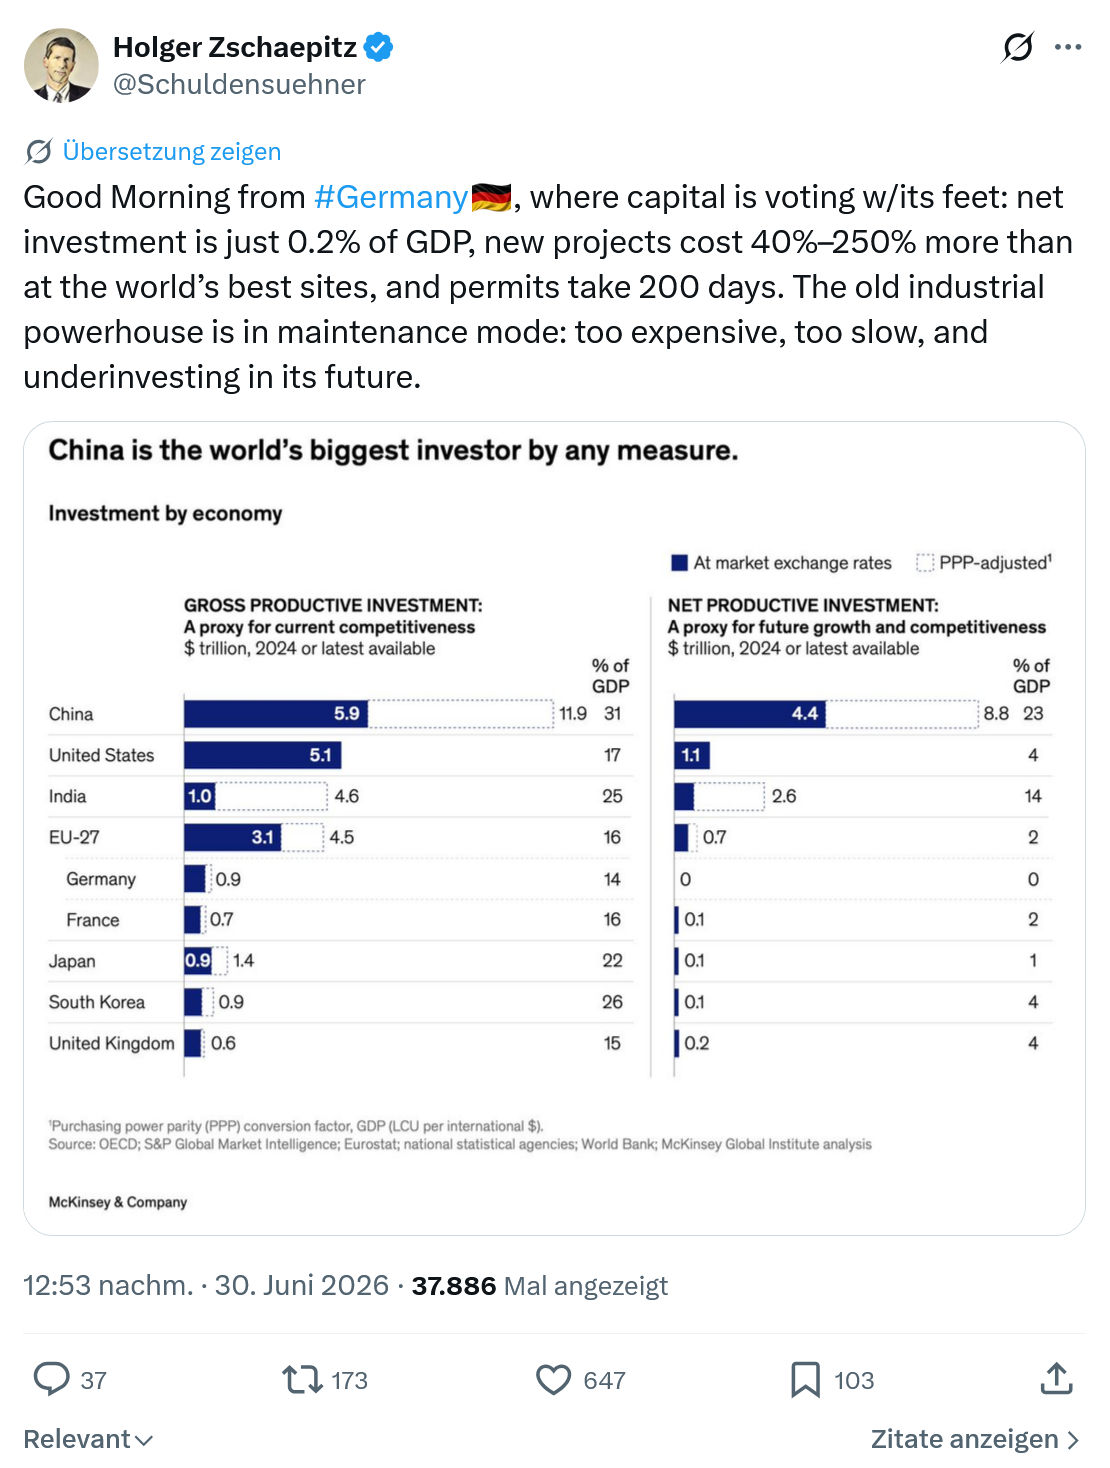Click the reply speech bubble icon

pyautogui.click(x=51, y=1379)
